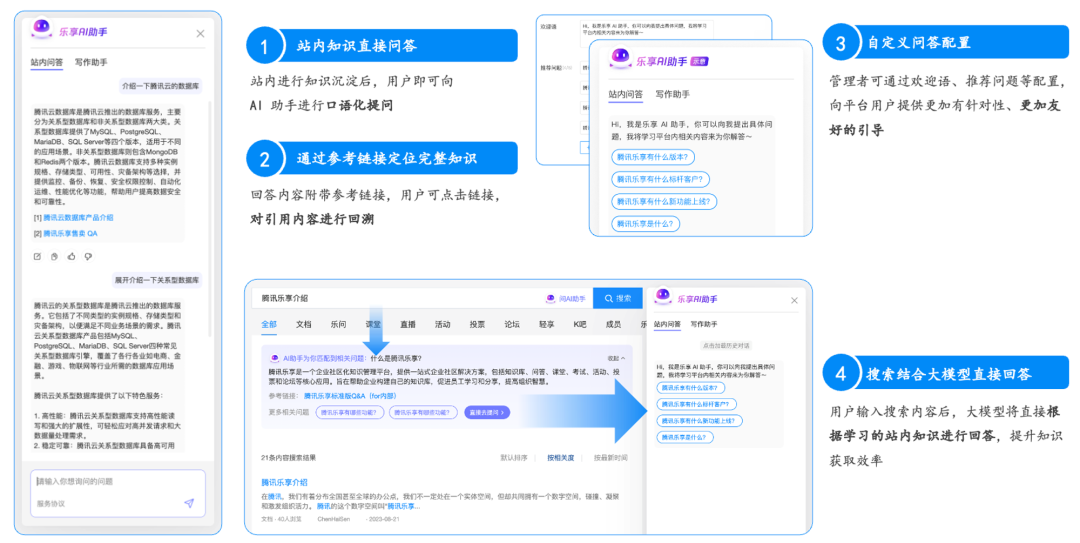Click the blue 搜索 button

[618, 298]
